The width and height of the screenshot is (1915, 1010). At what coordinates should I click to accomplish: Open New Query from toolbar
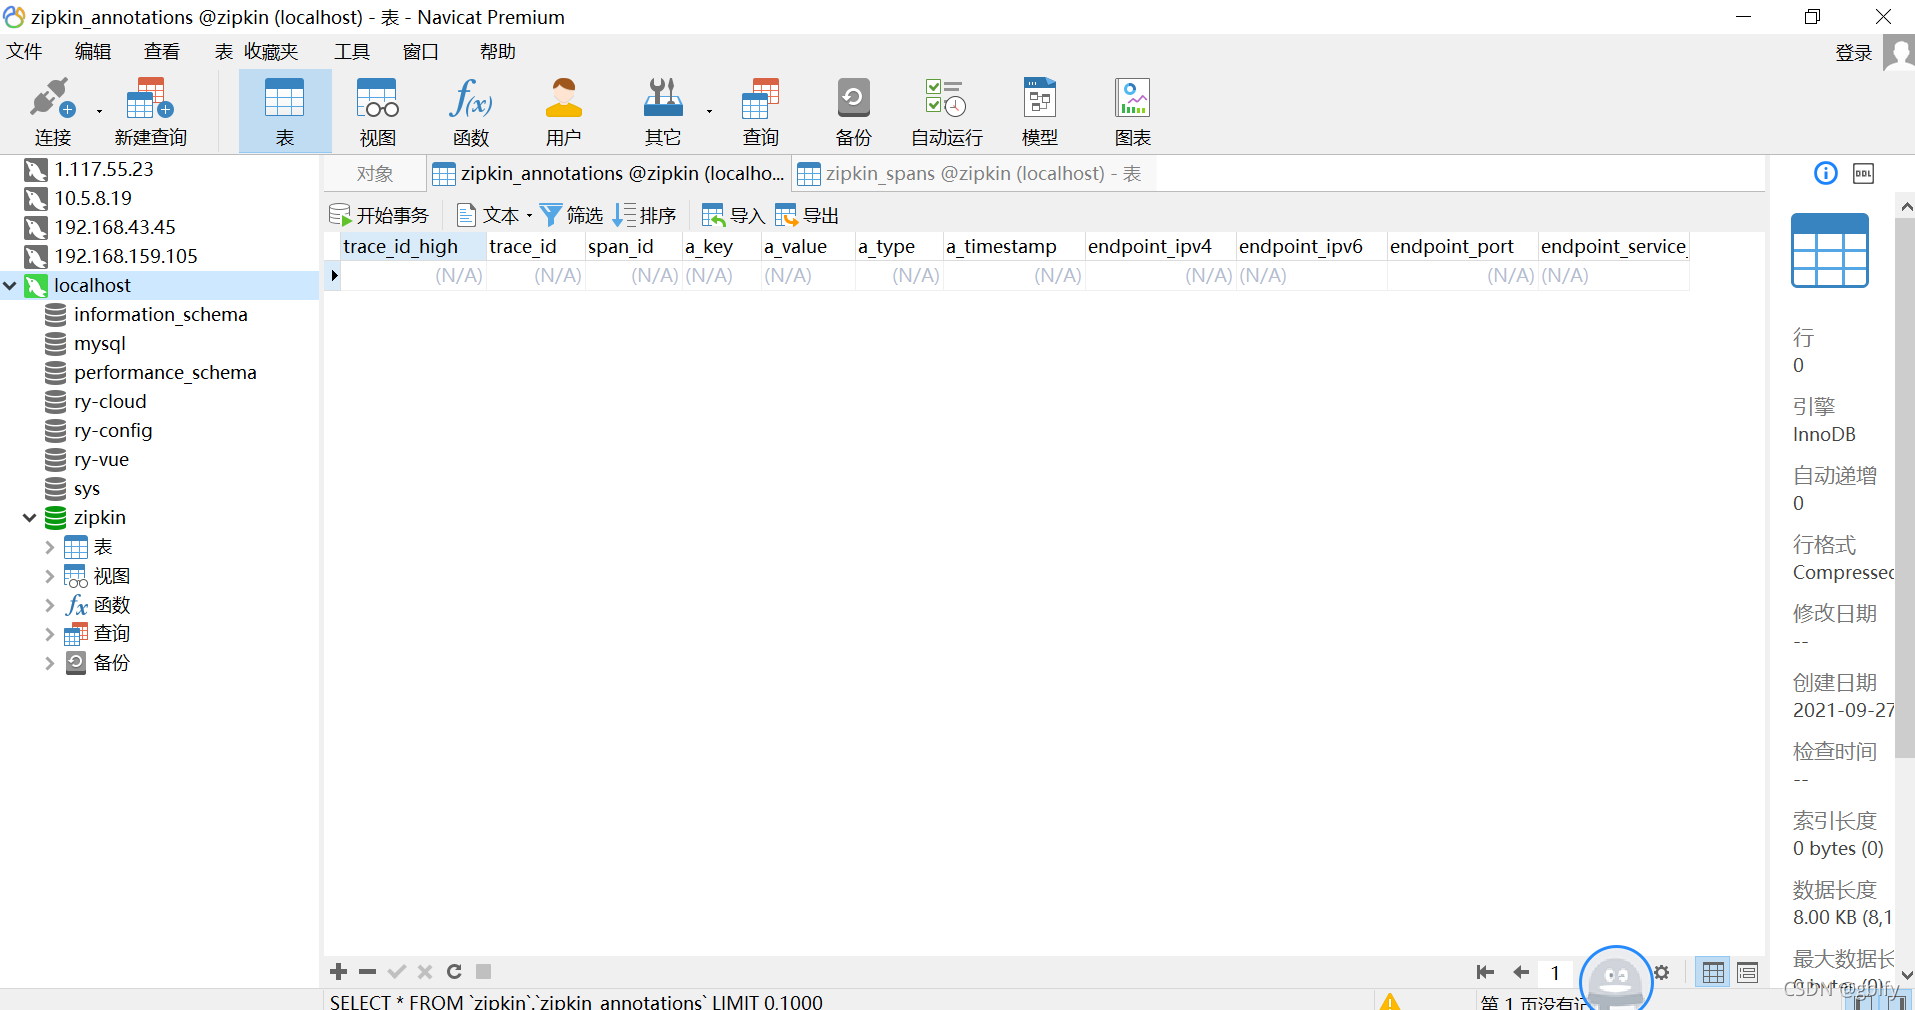click(150, 111)
